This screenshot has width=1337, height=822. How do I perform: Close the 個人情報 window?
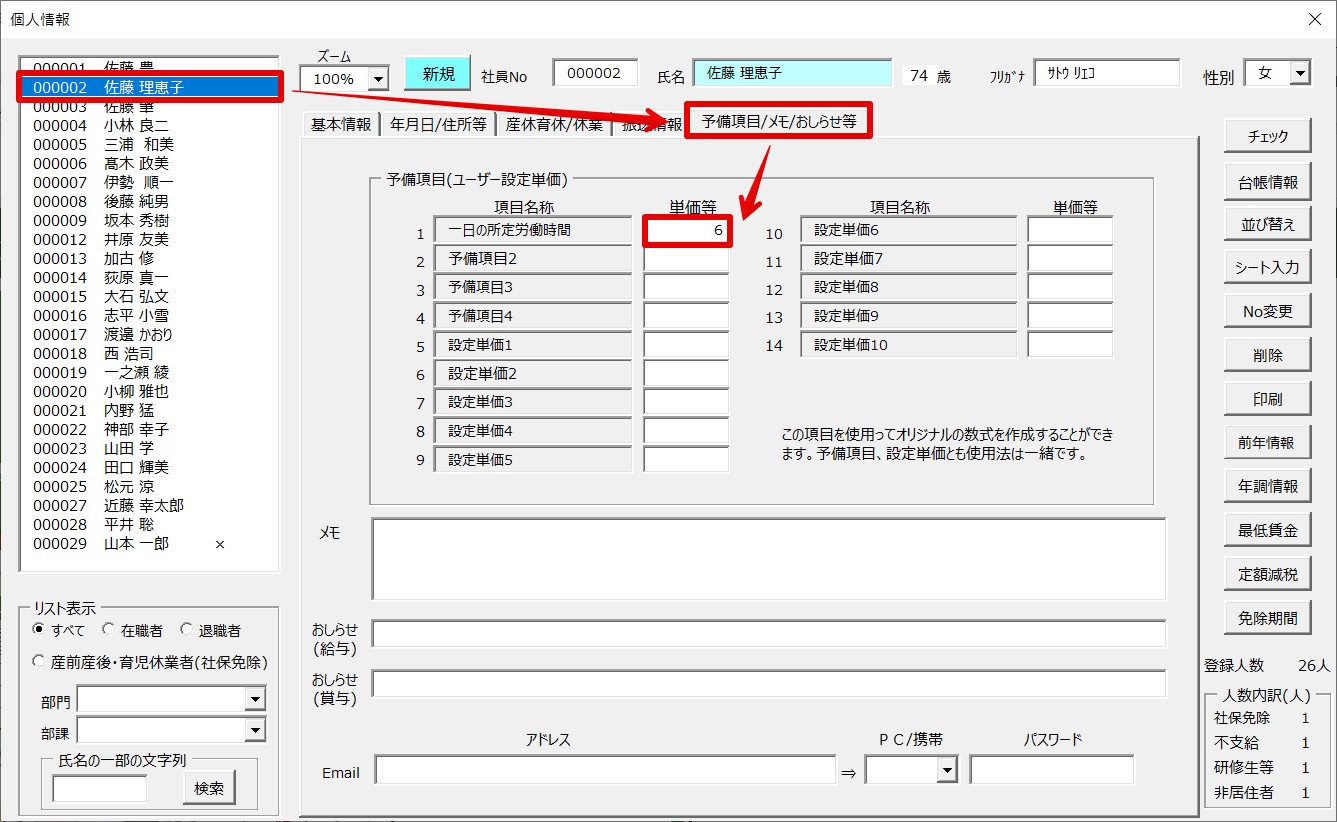point(1315,19)
